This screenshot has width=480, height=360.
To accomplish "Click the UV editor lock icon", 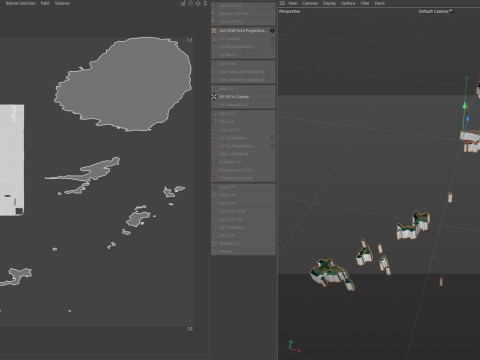I will [190, 3].
